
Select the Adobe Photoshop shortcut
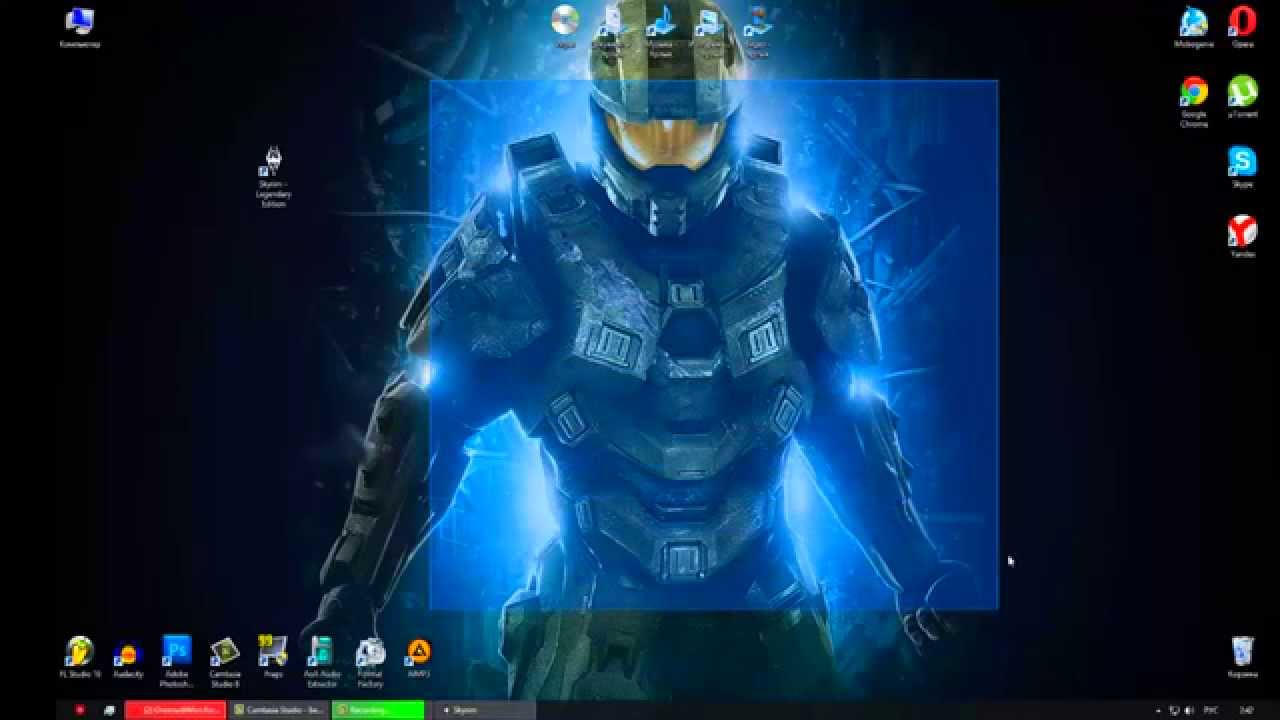tap(177, 661)
